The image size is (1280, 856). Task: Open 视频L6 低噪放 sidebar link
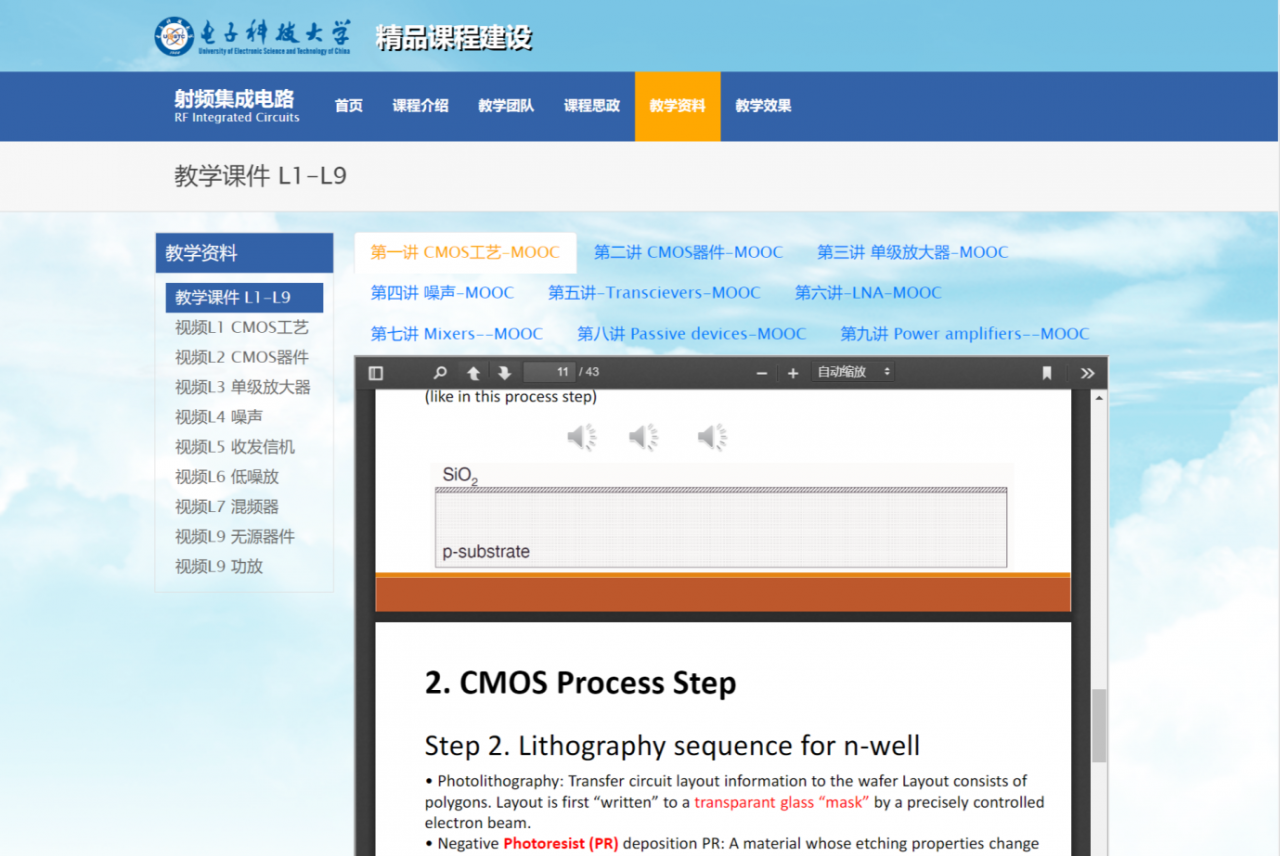227,477
